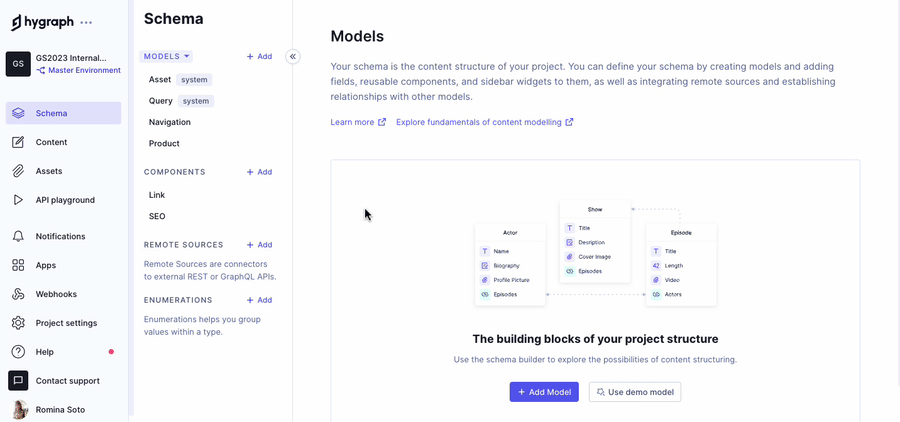Click the Use demo model button
The height and width of the screenshot is (422, 900).
click(x=635, y=392)
